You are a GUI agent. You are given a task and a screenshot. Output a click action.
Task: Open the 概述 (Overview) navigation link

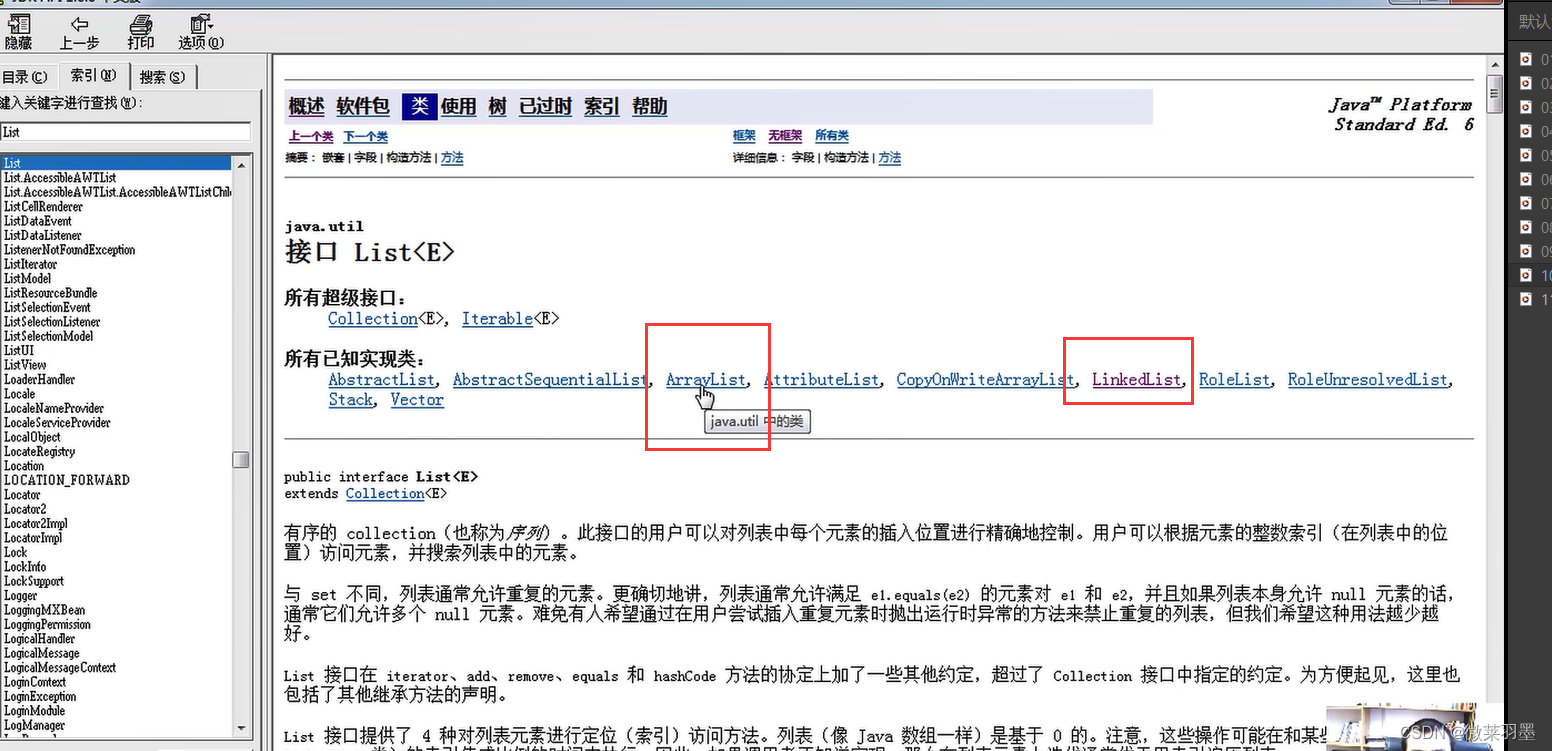pyautogui.click(x=306, y=106)
